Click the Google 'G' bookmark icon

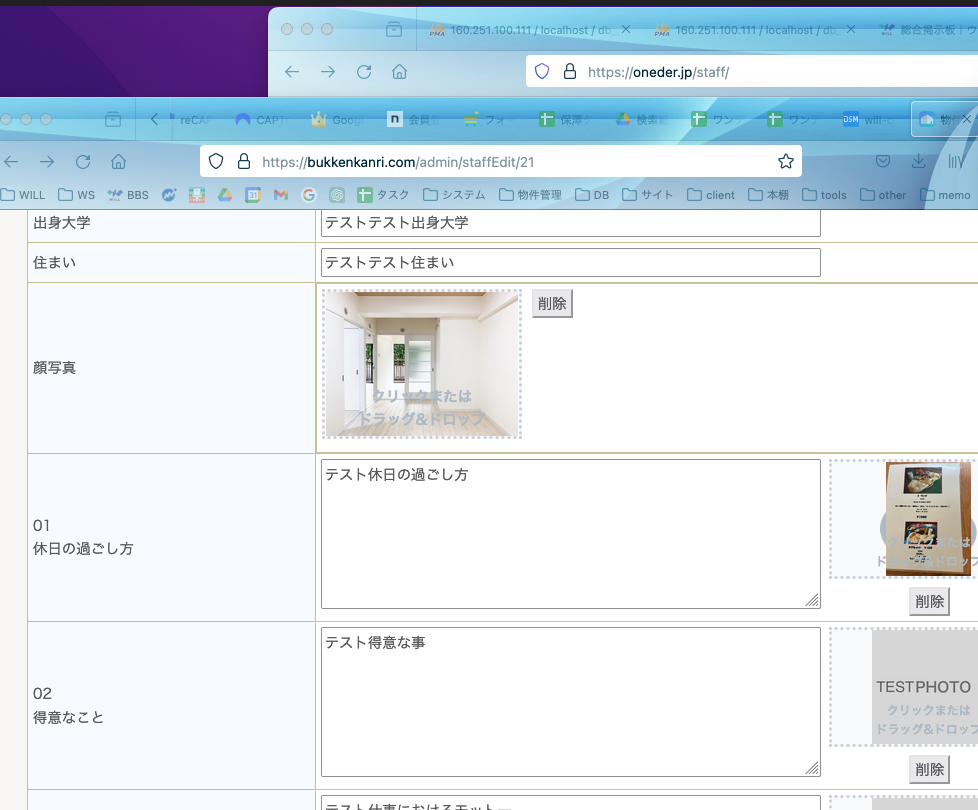(308, 195)
